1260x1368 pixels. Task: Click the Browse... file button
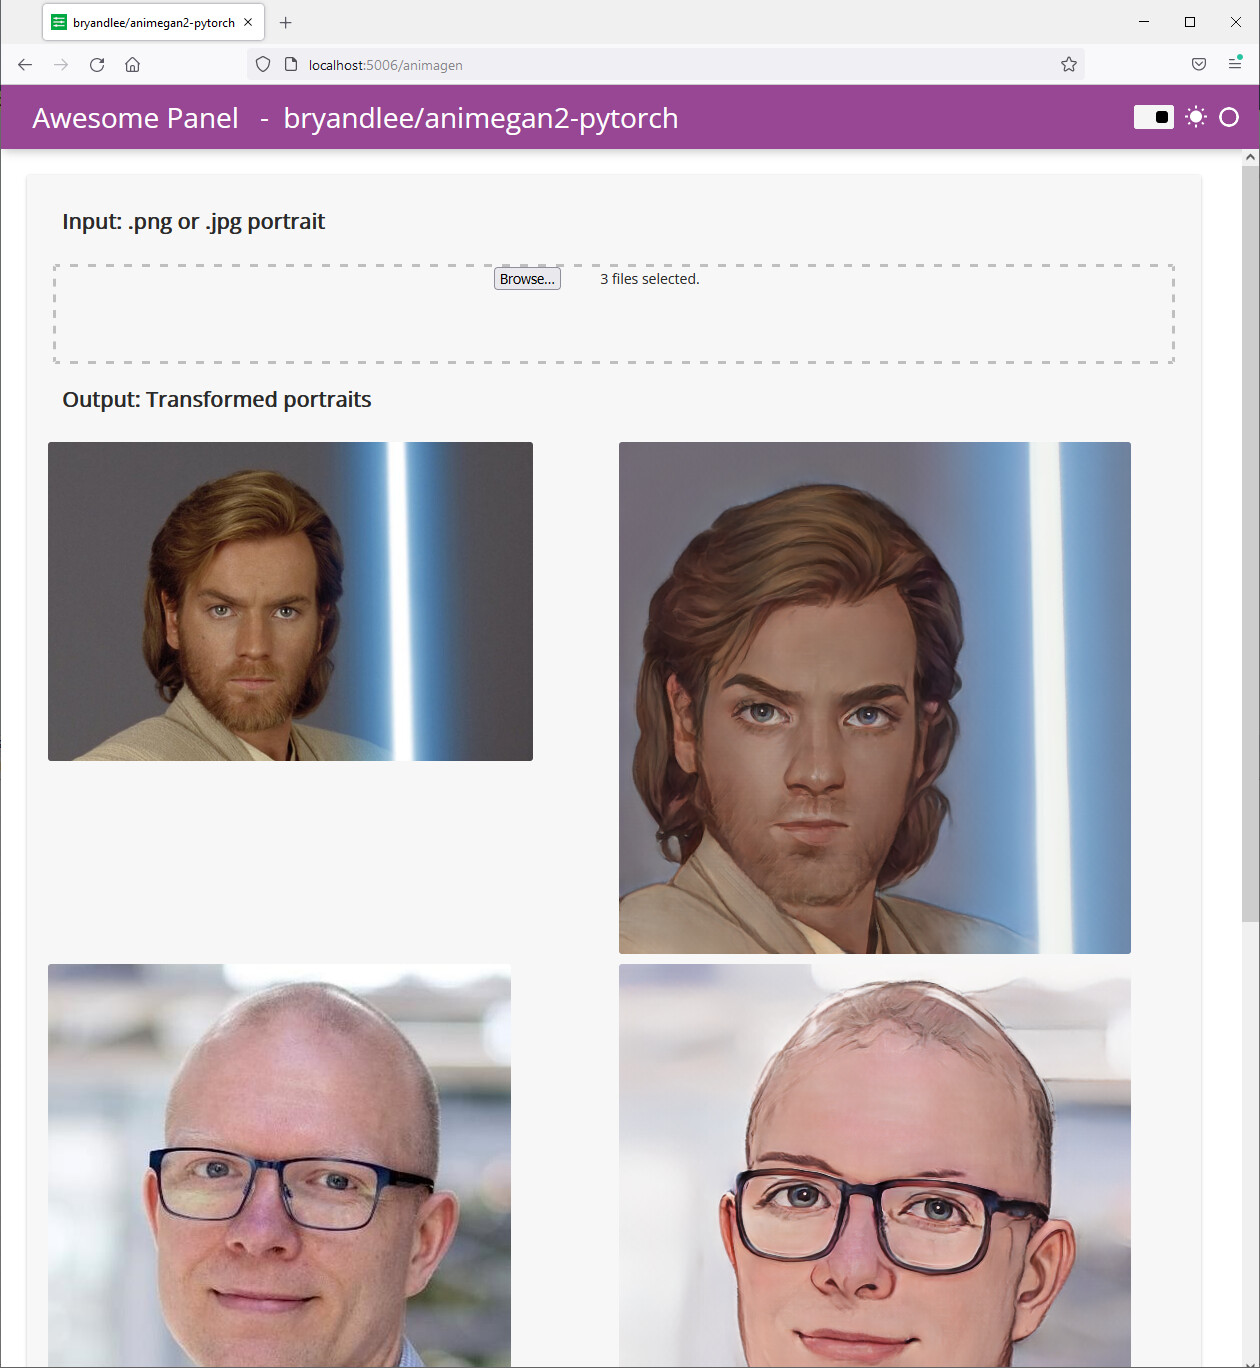click(527, 279)
